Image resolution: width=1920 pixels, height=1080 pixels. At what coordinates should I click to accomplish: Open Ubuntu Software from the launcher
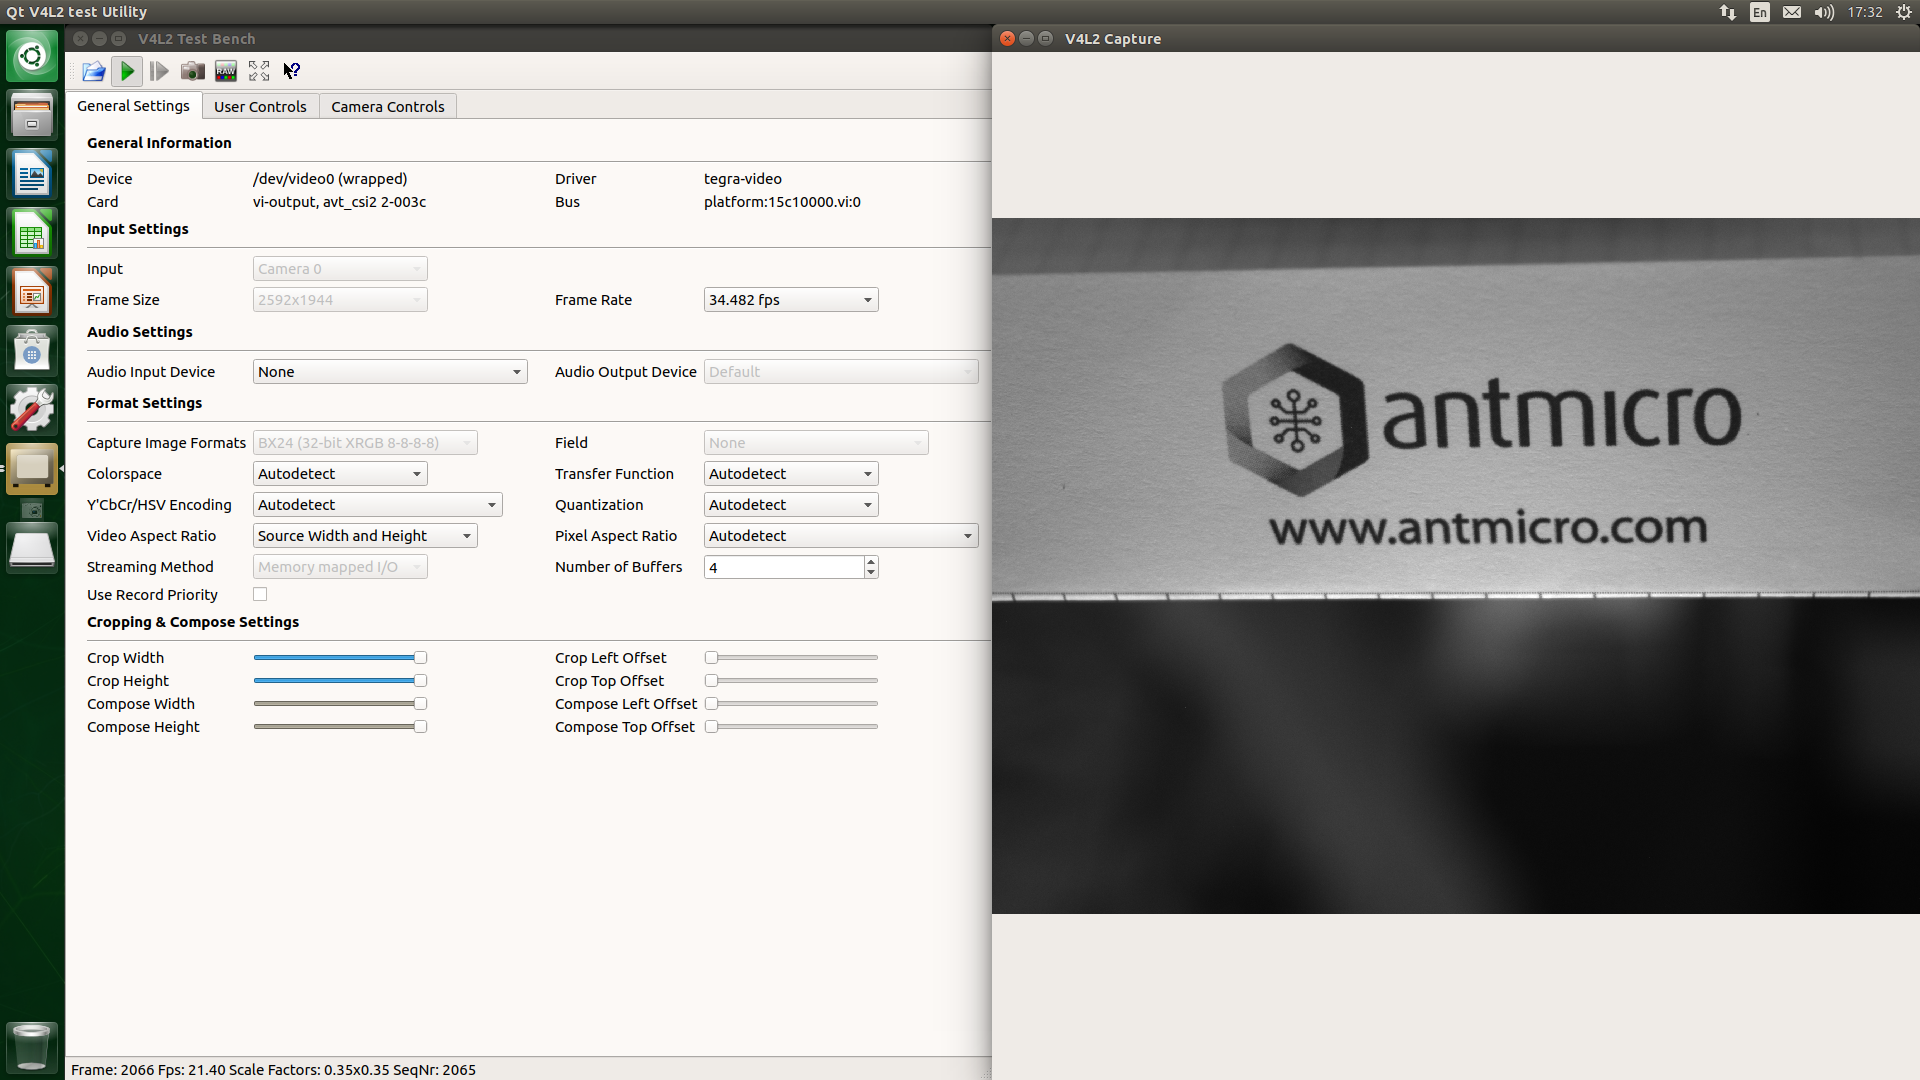point(32,351)
